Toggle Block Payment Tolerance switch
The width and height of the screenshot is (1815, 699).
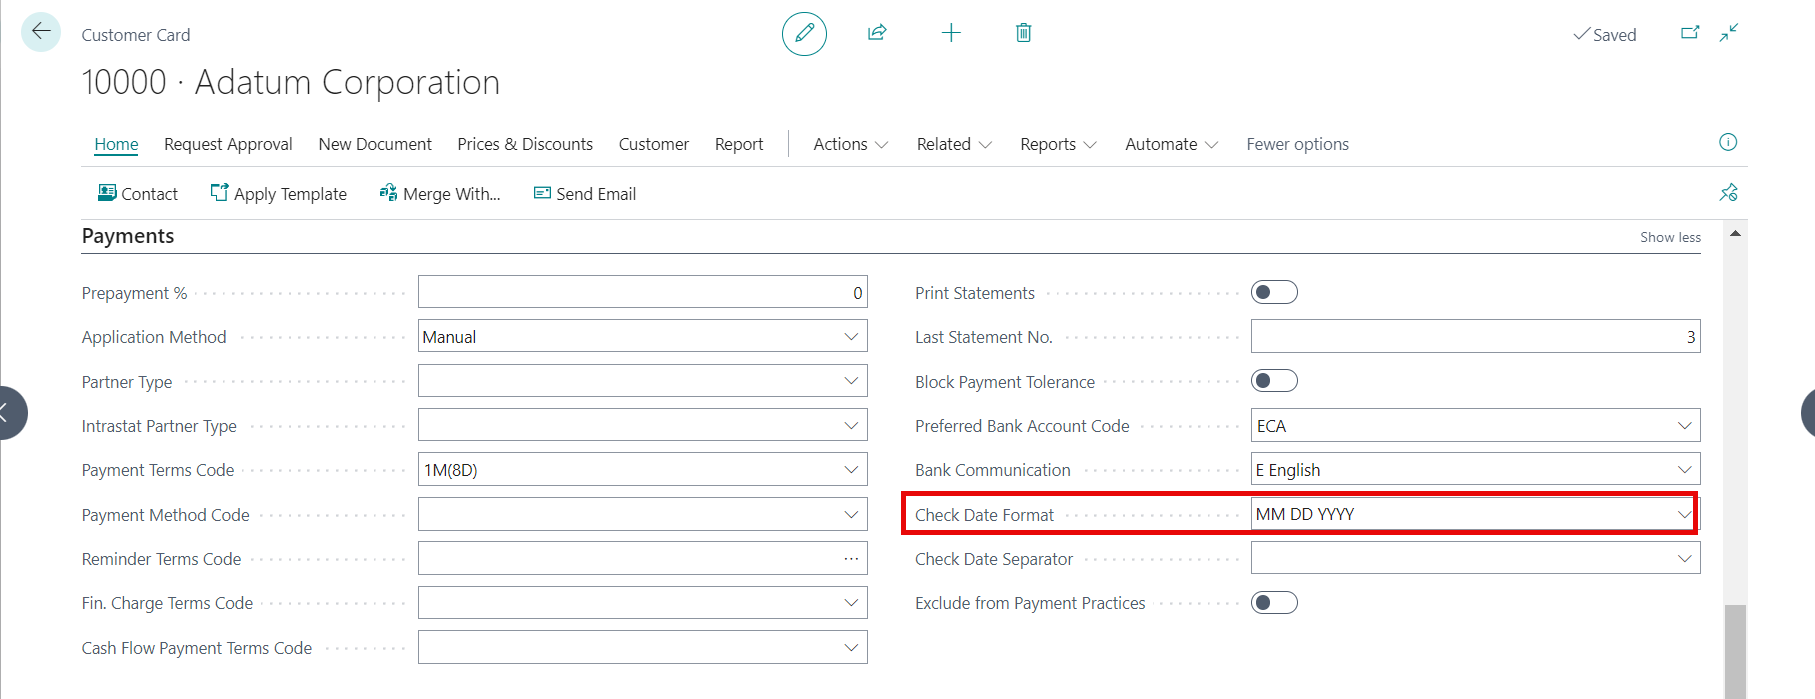[1274, 381]
